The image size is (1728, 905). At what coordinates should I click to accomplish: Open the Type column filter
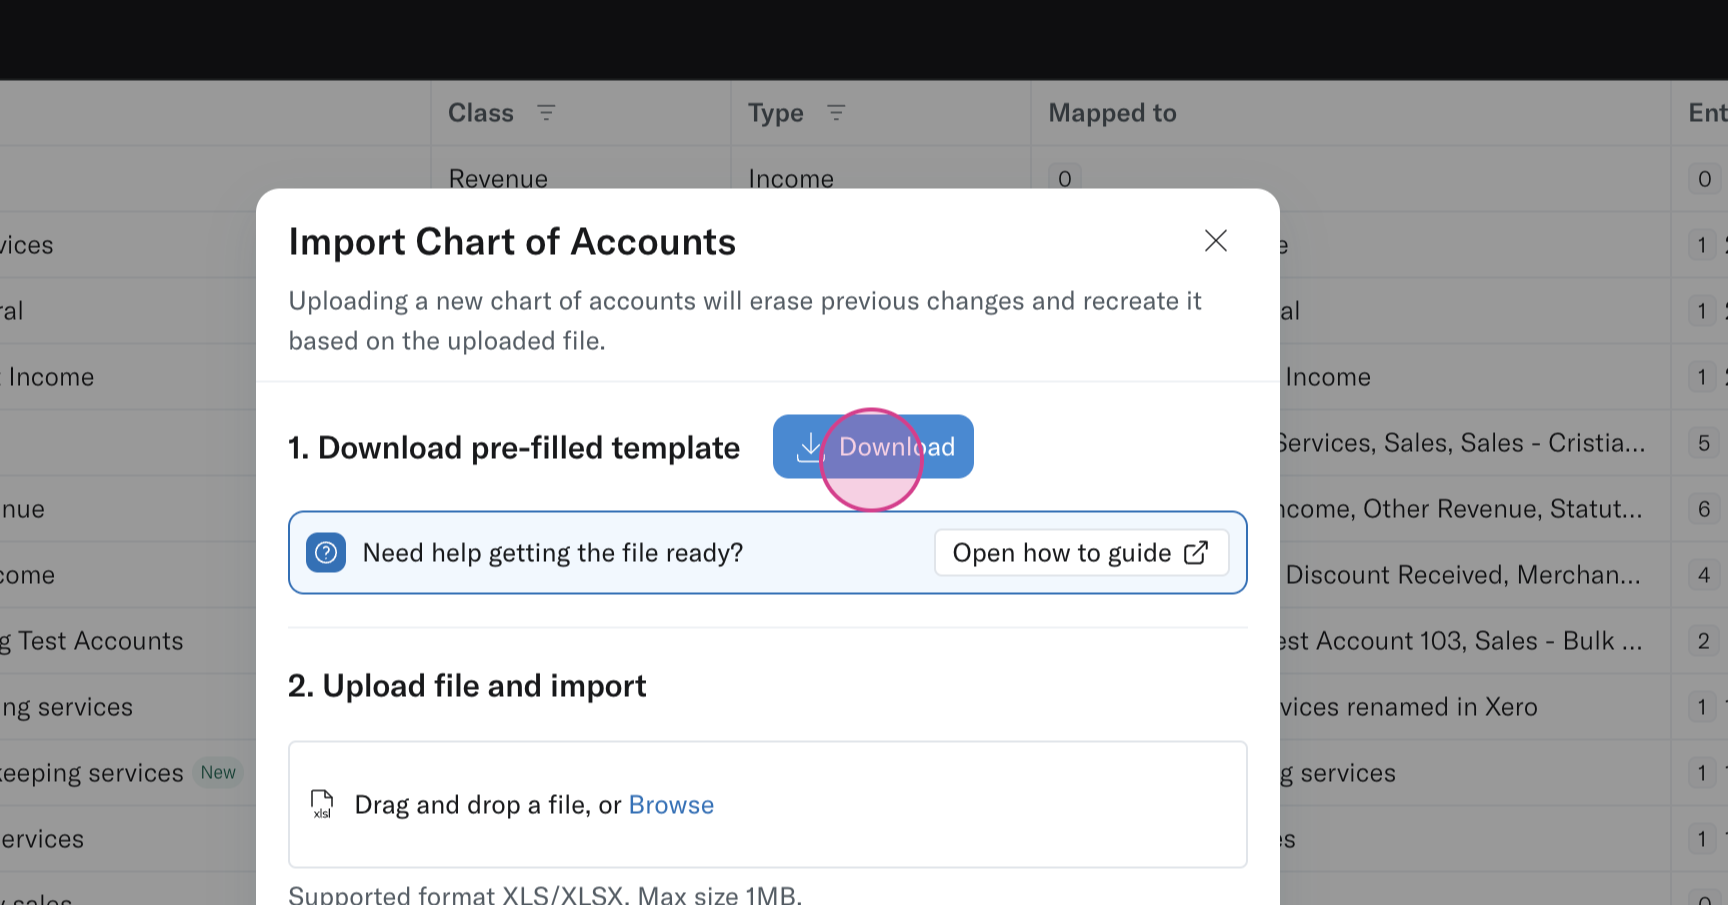(836, 113)
